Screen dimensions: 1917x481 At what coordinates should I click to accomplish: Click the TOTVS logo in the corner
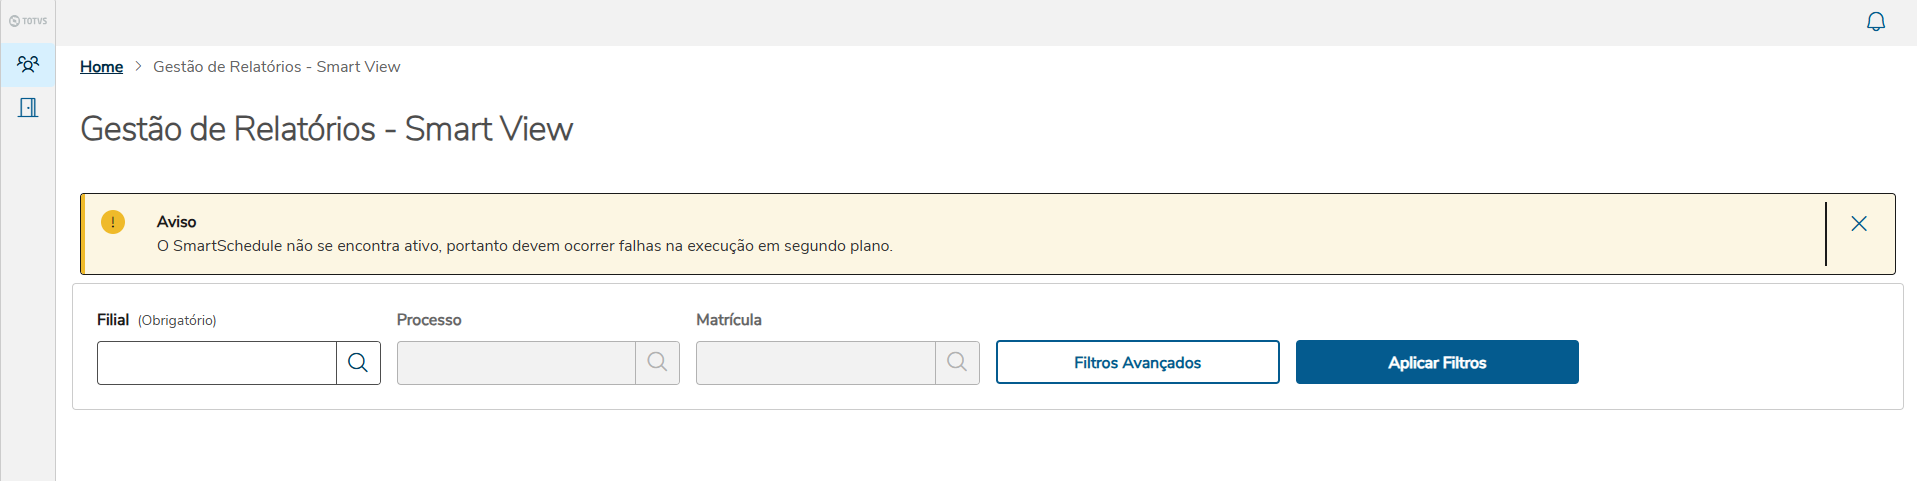pos(28,21)
